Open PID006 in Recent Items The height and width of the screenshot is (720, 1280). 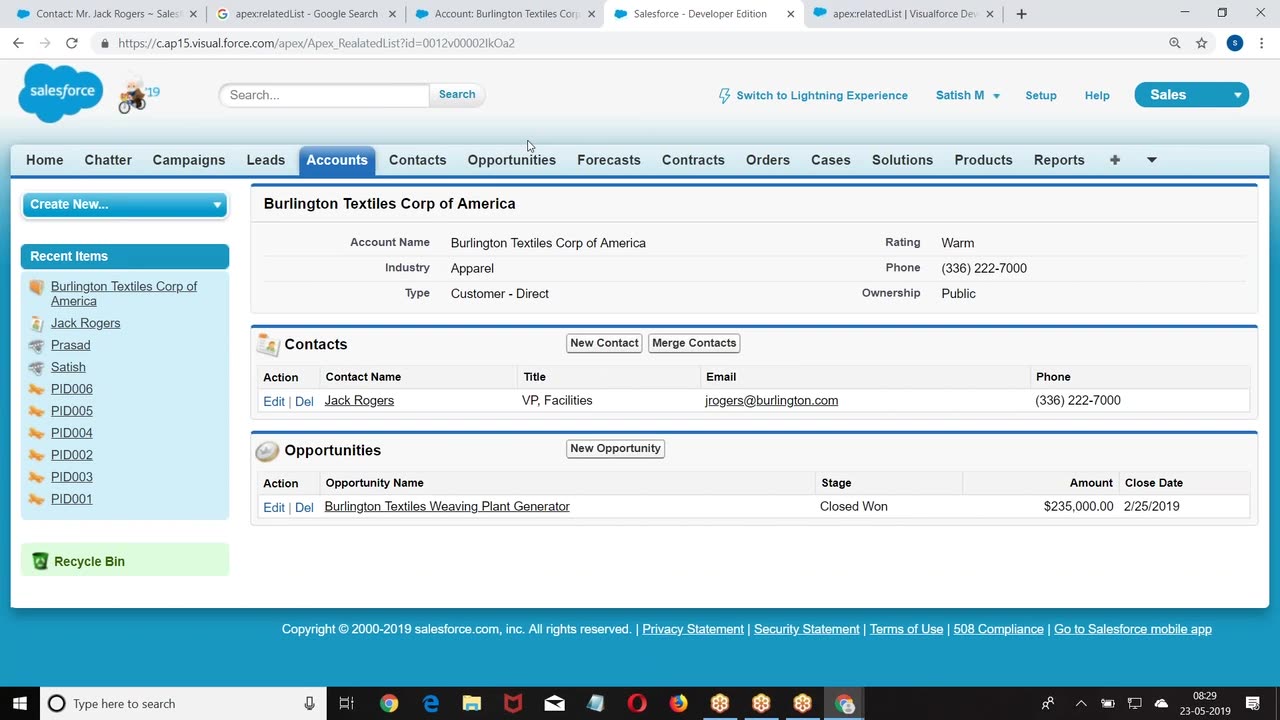tap(72, 389)
